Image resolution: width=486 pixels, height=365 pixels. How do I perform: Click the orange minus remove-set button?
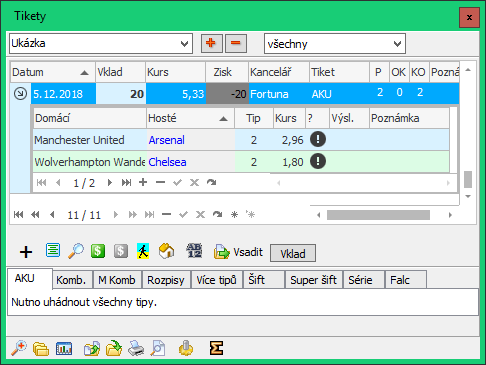[236, 43]
